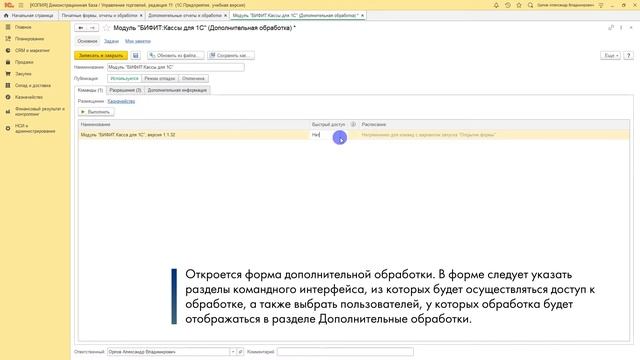Open CRM и маркетинг section
This screenshot has height=360, width=640.
[32, 50]
